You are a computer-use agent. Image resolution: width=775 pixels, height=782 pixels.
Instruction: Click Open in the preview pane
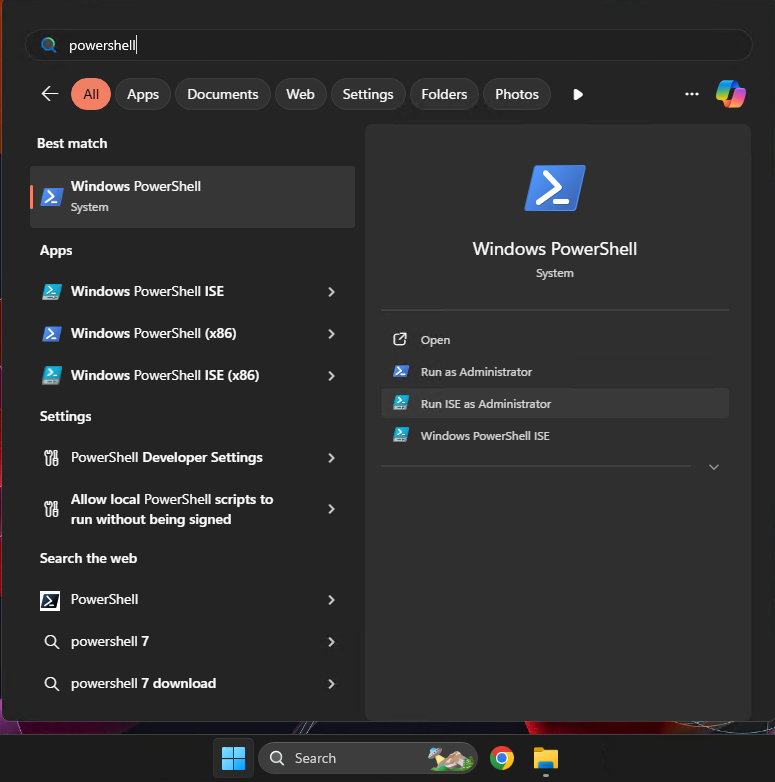[x=435, y=340]
